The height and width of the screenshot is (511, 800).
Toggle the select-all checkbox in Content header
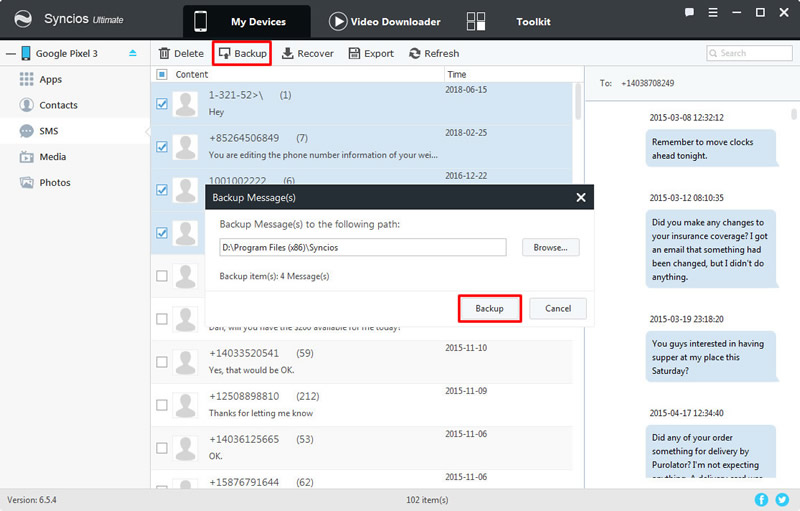tap(162, 74)
